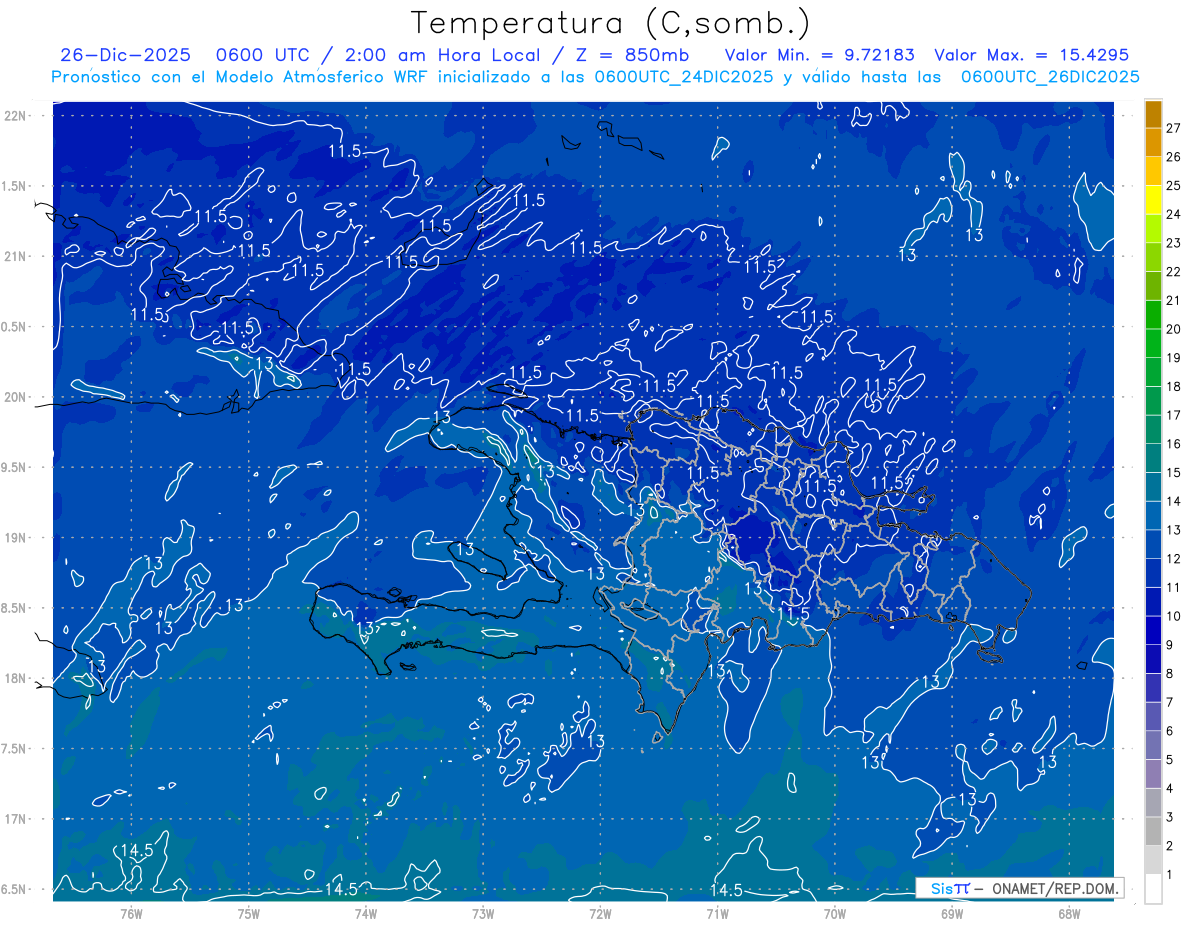1200x927 pixels.
Task: Click the '69W' longitude axis label
Action: (x=952, y=913)
